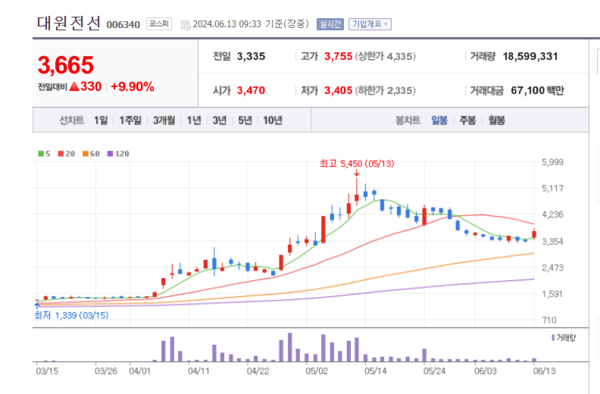
Task: Select the 1주일 line chart tab
Action: coord(130,120)
